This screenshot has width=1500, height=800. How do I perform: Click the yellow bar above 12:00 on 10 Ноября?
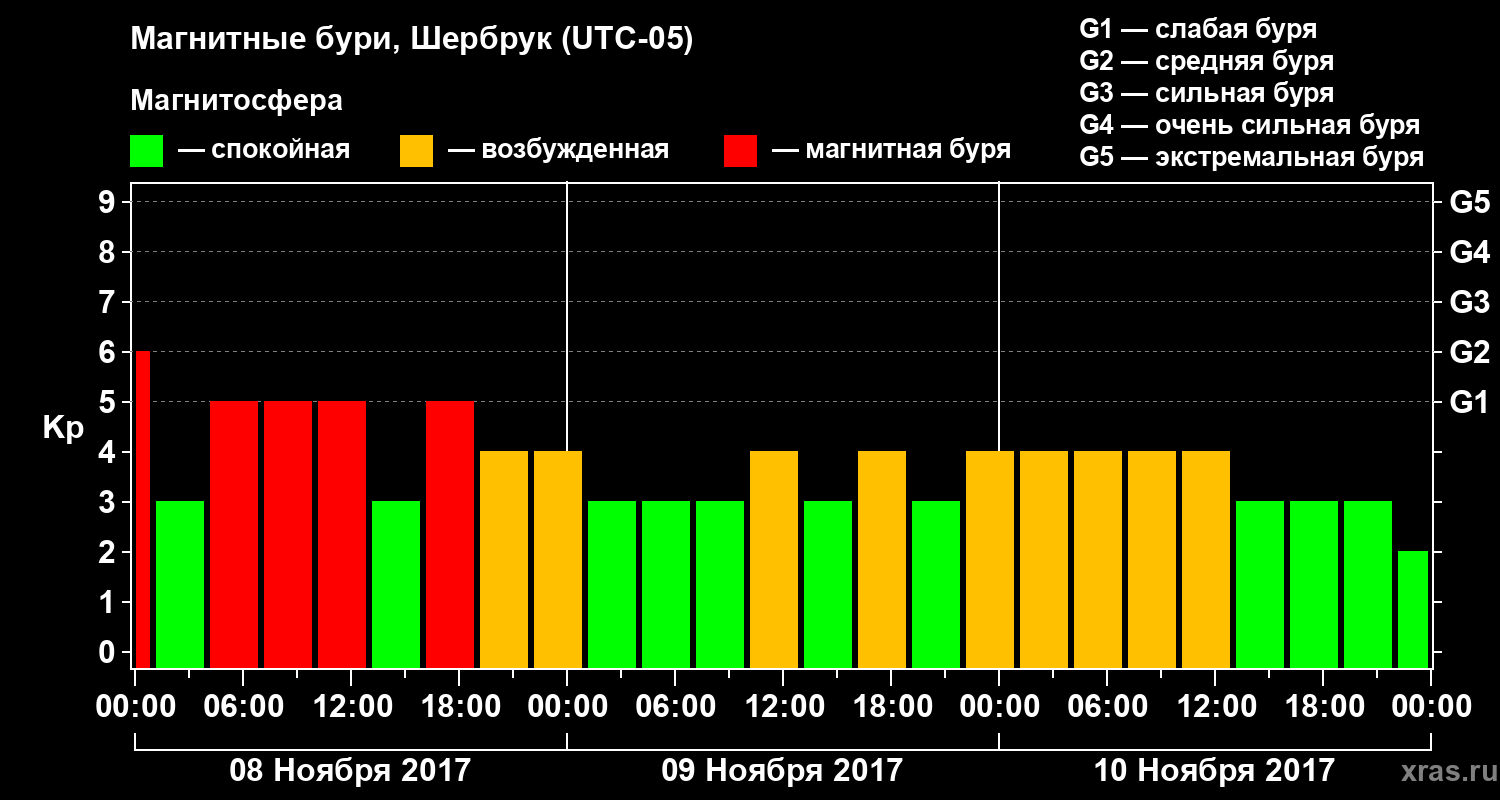[x=1206, y=559]
